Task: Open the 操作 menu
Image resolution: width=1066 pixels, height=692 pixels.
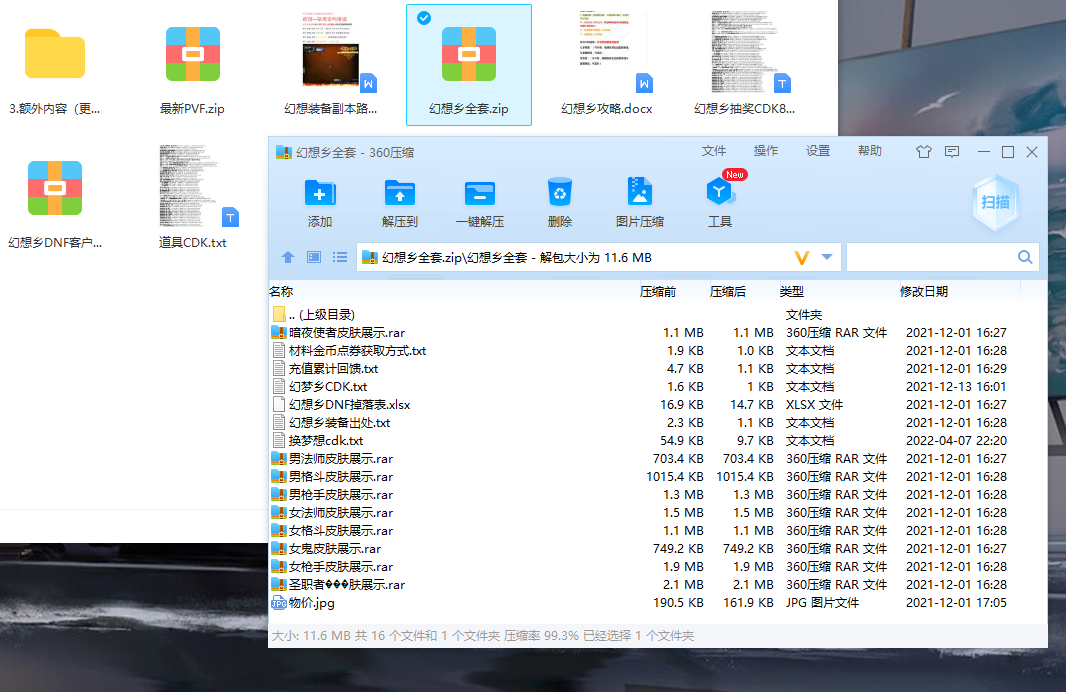Action: [x=766, y=151]
